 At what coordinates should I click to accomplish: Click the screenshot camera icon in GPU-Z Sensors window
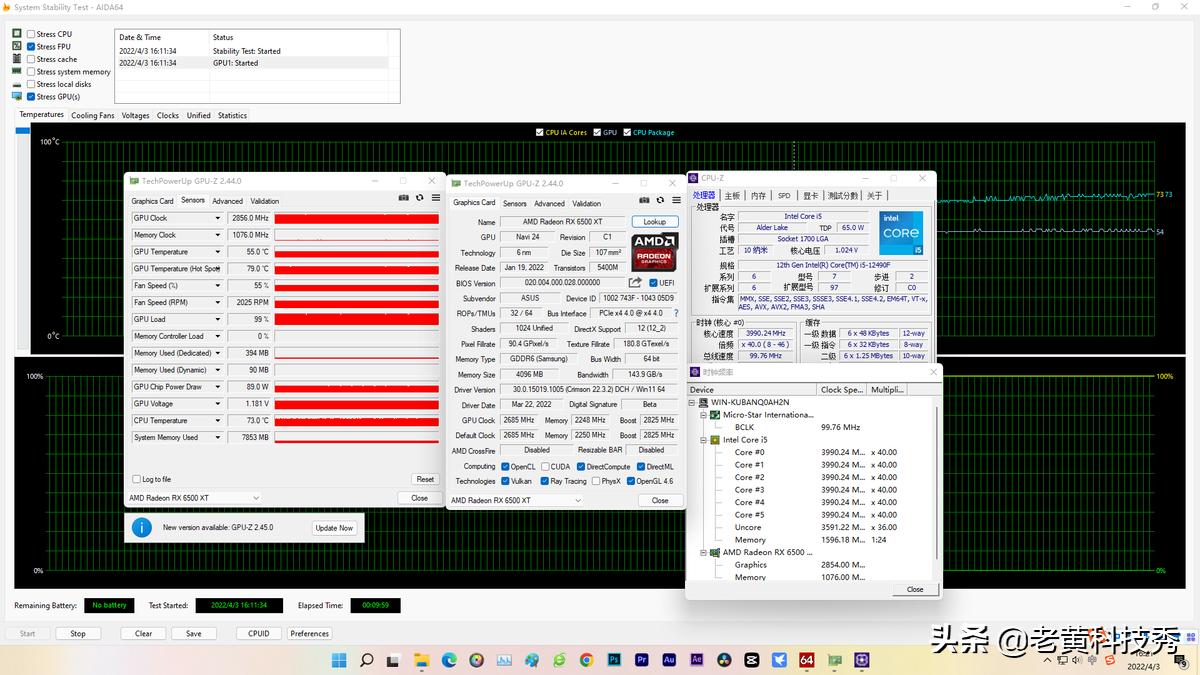pyautogui.click(x=404, y=198)
